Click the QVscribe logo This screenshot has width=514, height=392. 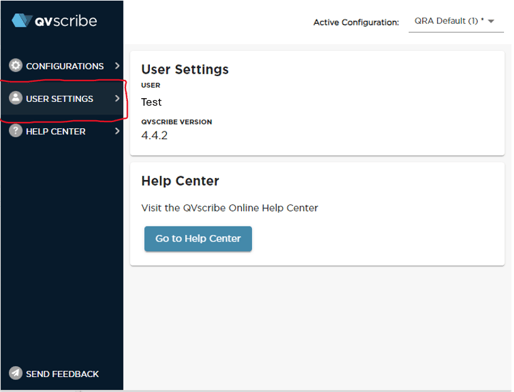54,21
